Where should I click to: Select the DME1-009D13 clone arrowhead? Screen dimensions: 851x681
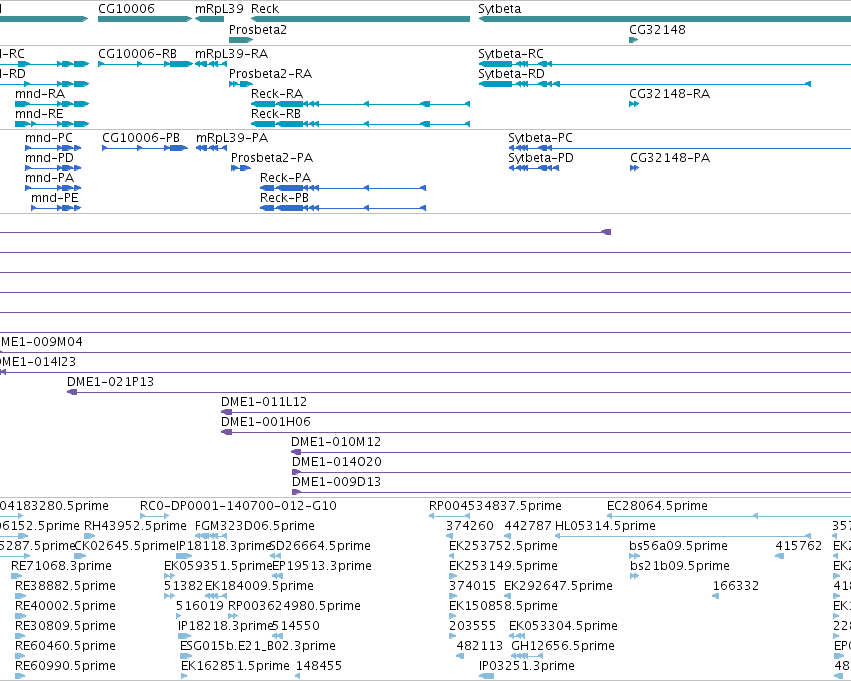(296, 492)
